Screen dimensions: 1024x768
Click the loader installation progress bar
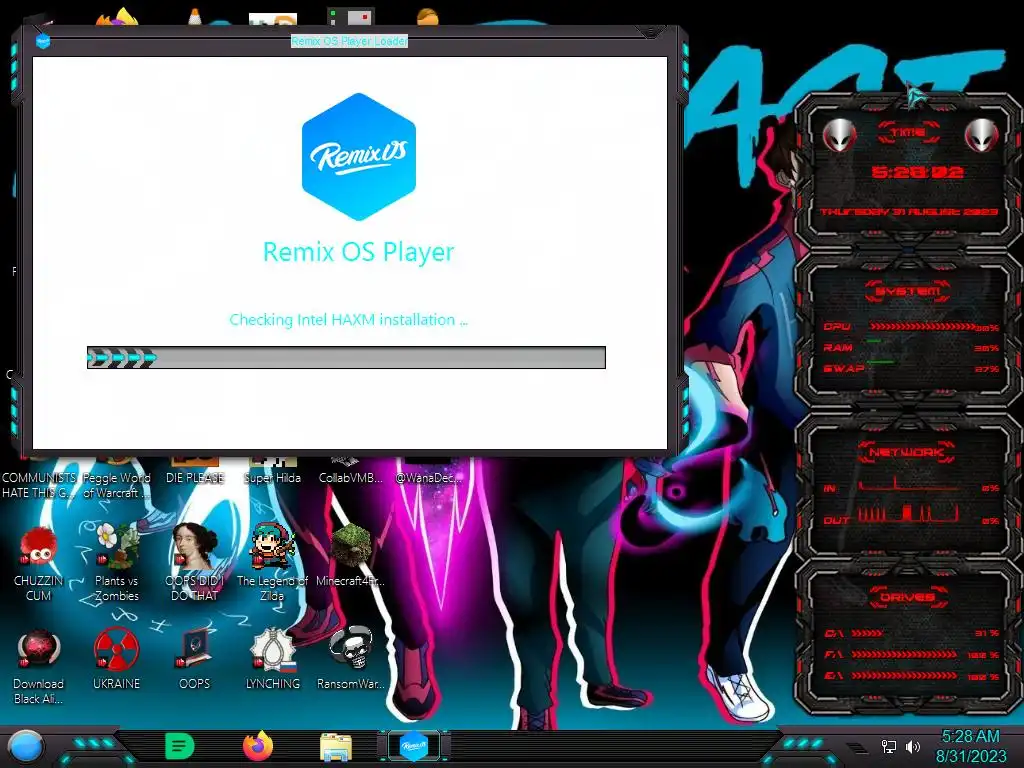coord(346,357)
